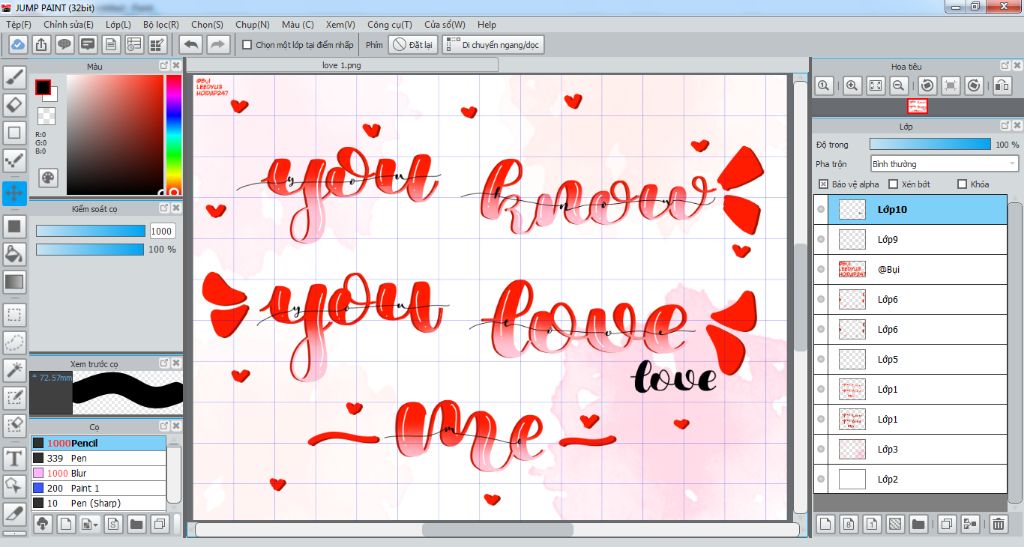The height and width of the screenshot is (547, 1024).
Task: Undock the Lớp panel
Action: click(1005, 126)
